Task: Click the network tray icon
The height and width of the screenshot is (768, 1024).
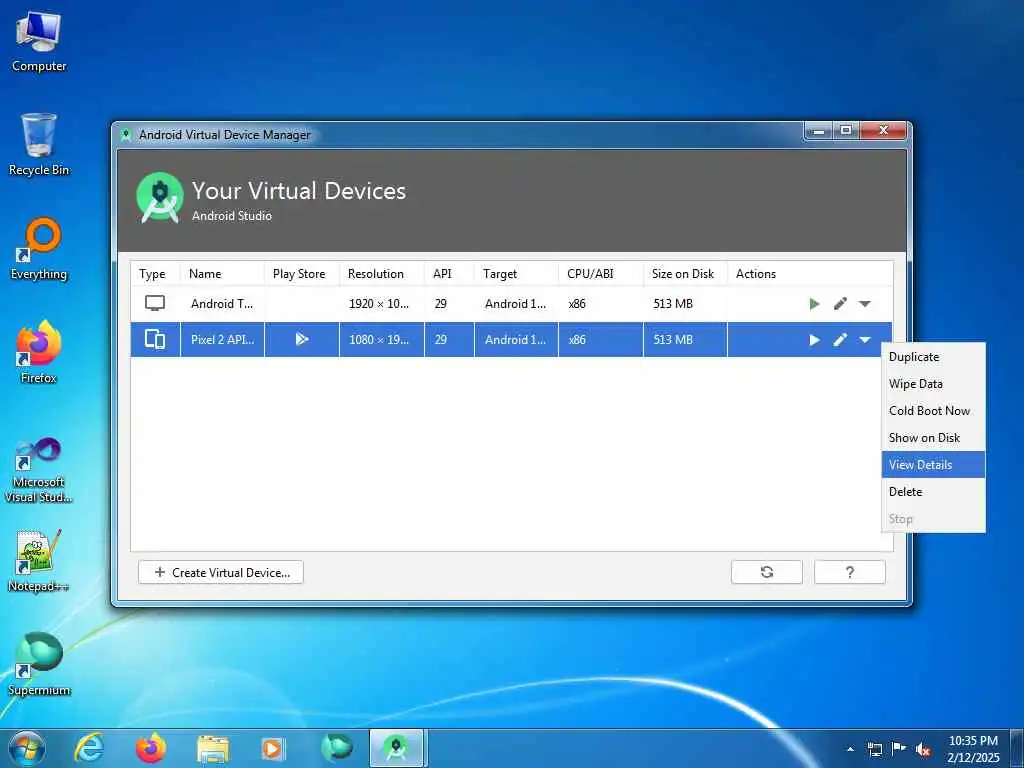Action: click(x=875, y=750)
